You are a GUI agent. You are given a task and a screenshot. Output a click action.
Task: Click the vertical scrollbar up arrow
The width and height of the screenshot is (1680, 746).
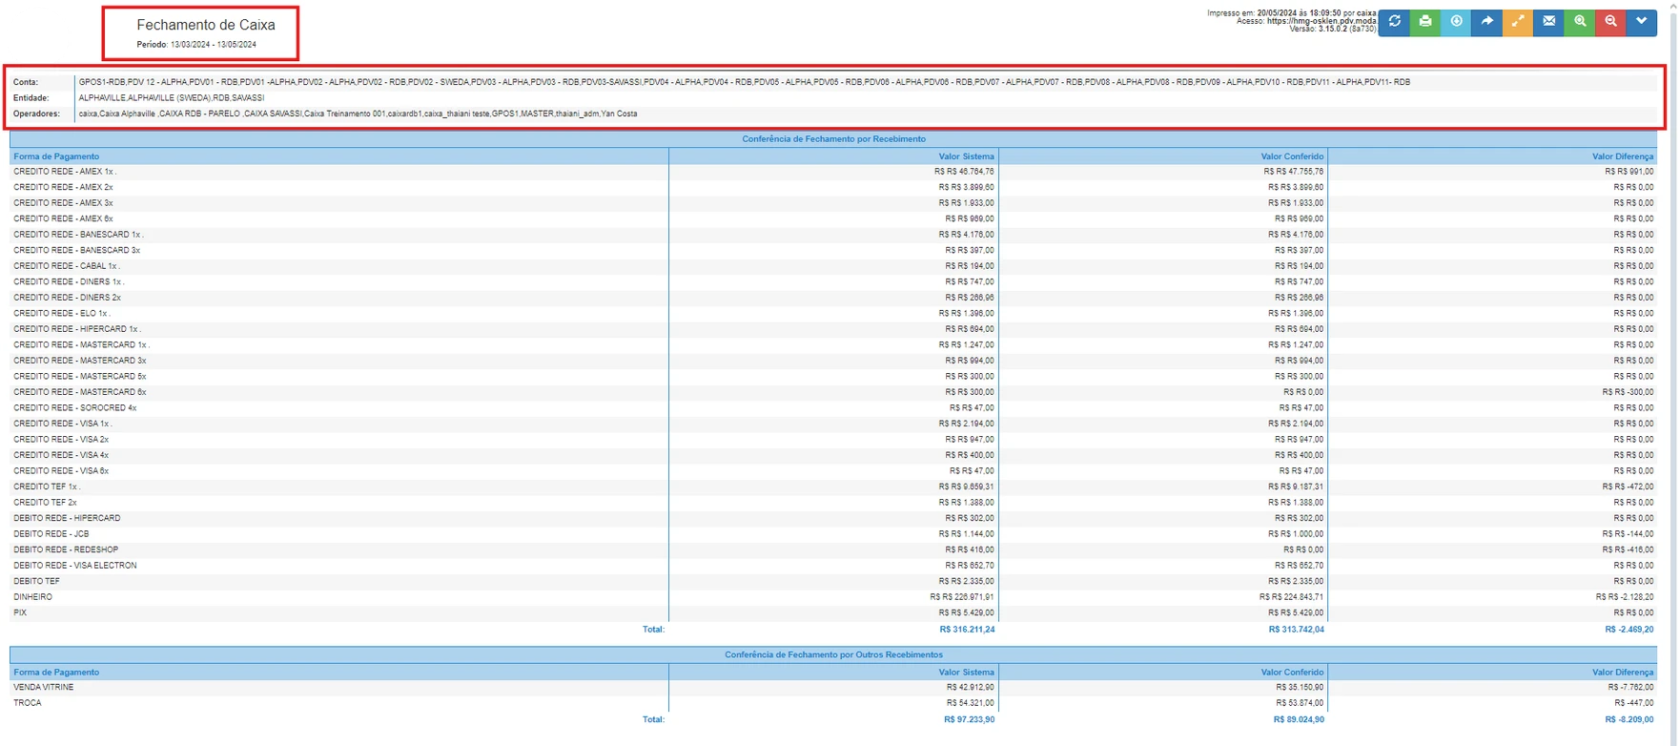tap(1672, 5)
